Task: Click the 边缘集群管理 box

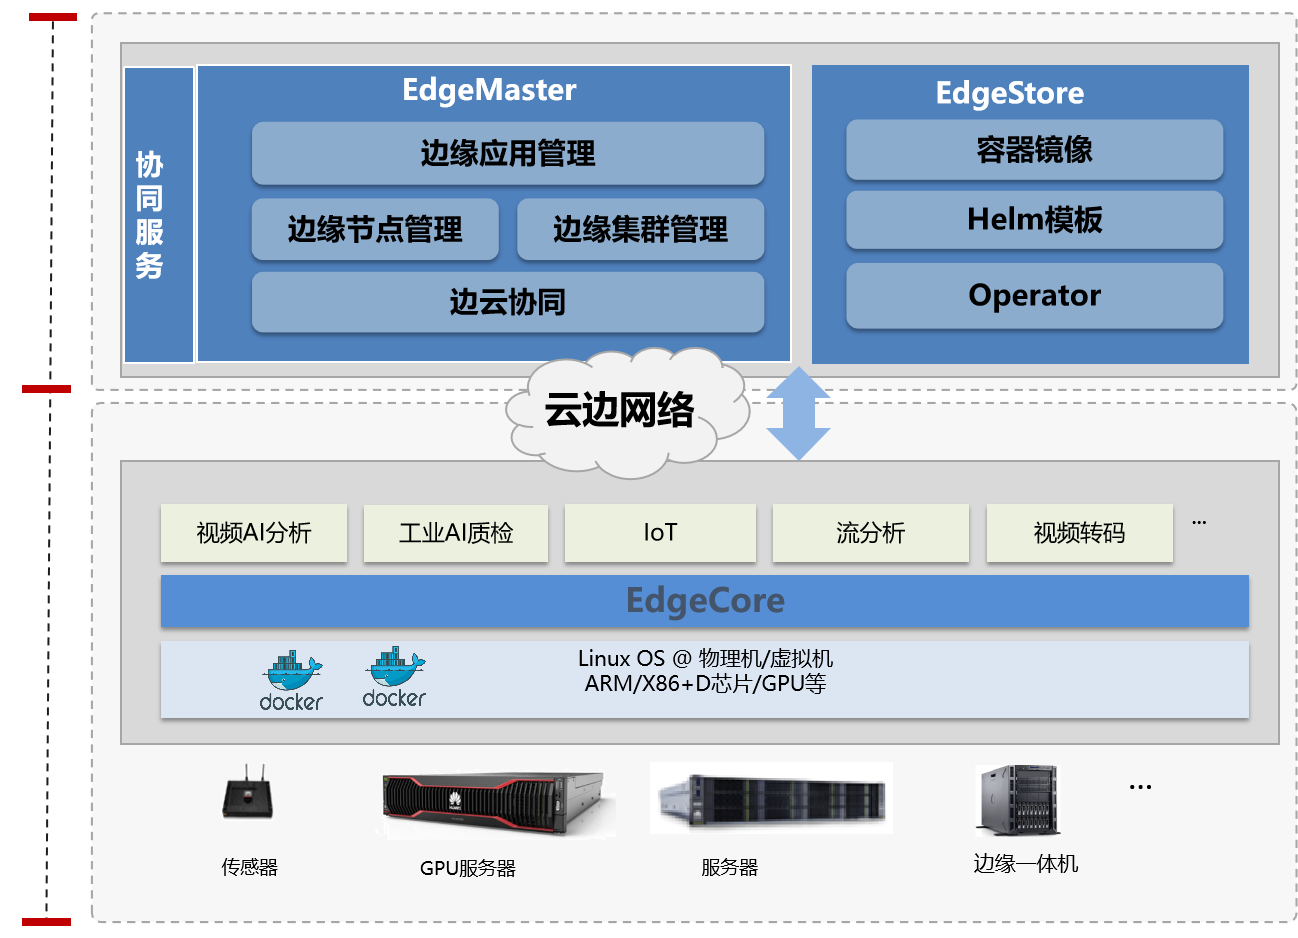Action: pos(640,229)
